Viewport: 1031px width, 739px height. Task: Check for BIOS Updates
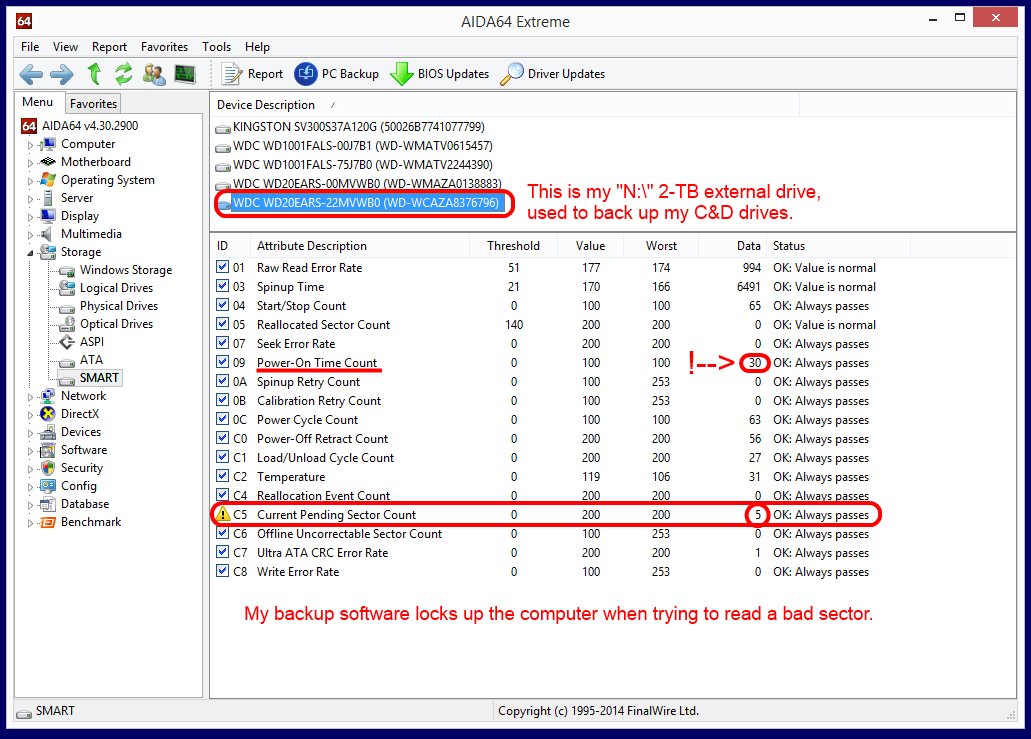439,74
